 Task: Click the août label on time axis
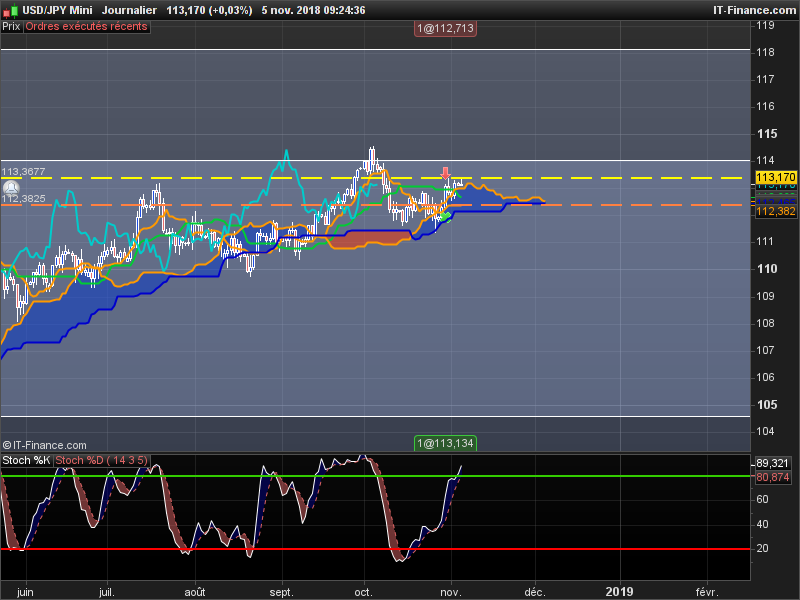(195, 592)
